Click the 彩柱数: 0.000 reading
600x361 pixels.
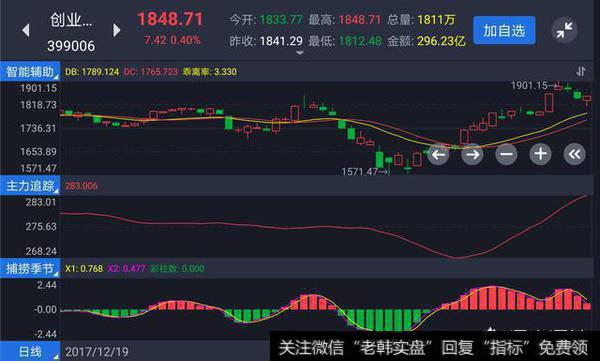pyautogui.click(x=177, y=269)
